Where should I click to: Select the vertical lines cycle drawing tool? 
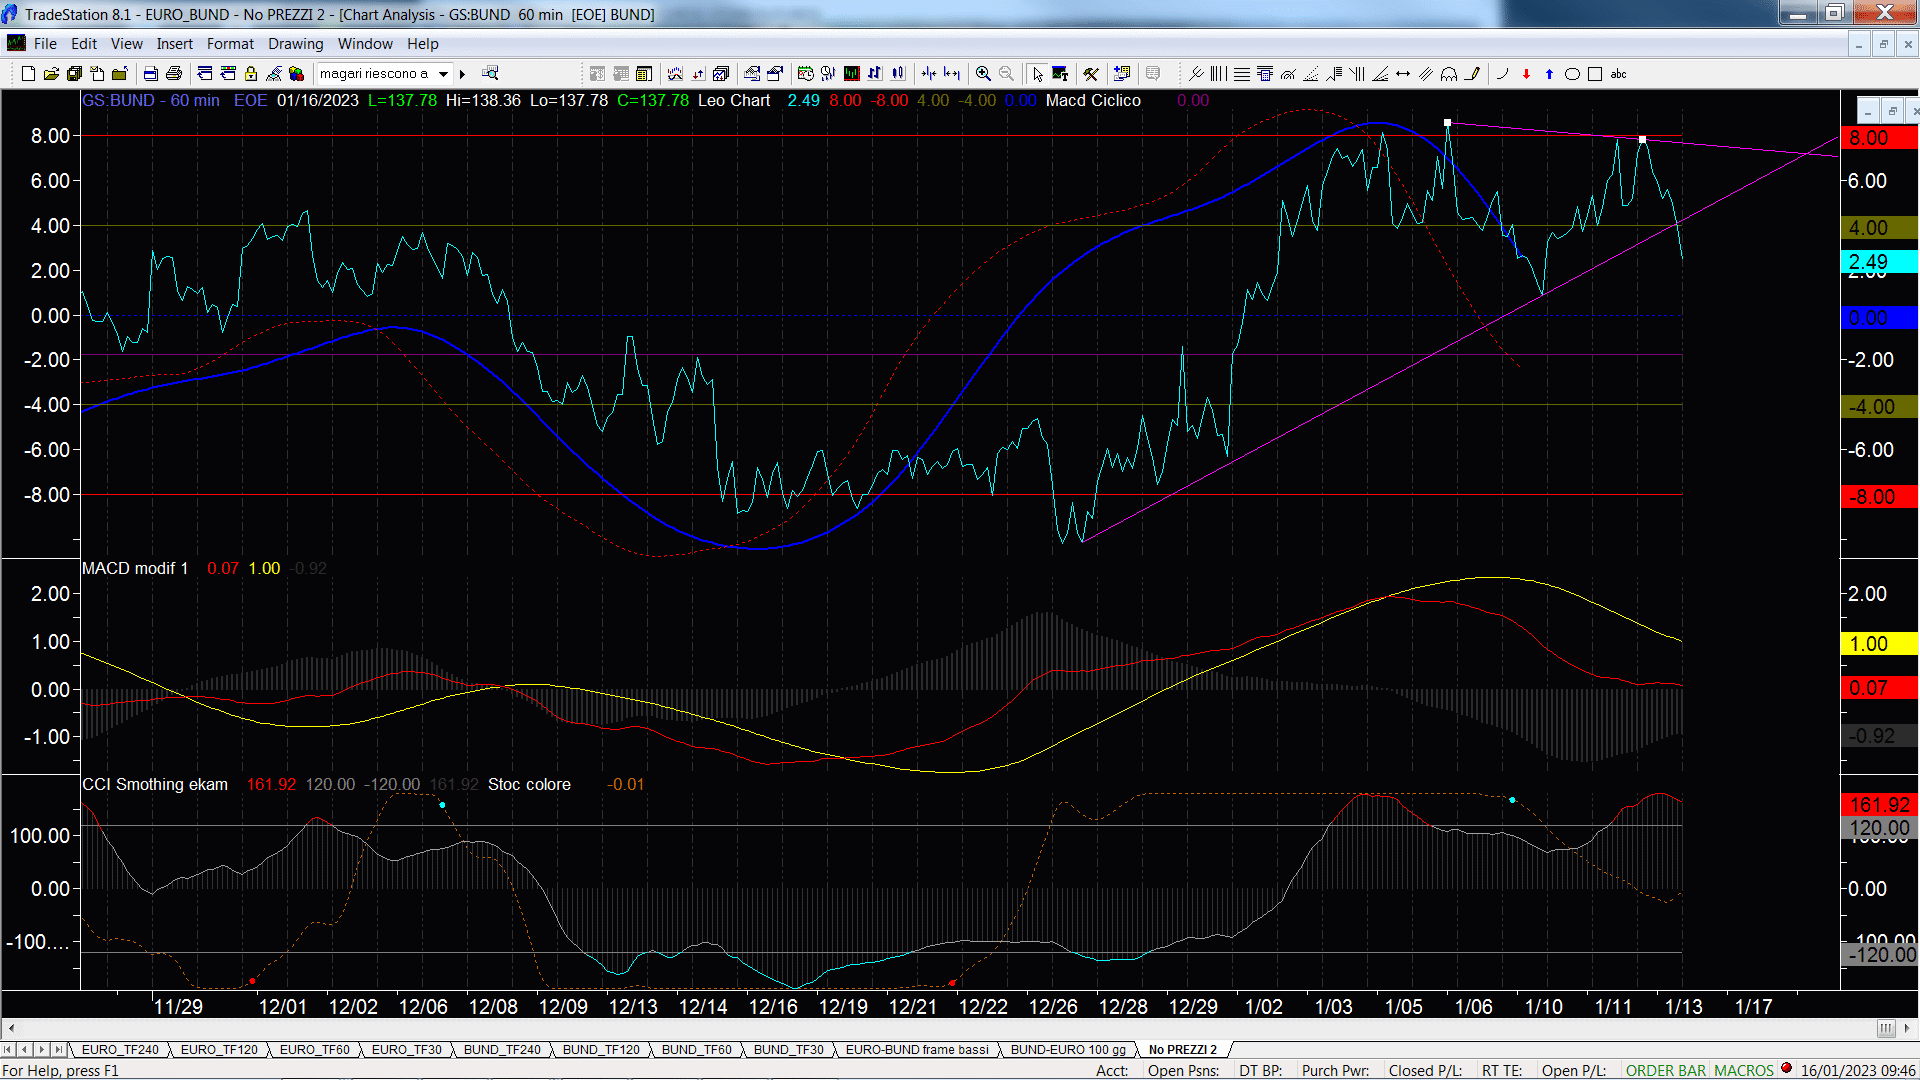[1219, 74]
